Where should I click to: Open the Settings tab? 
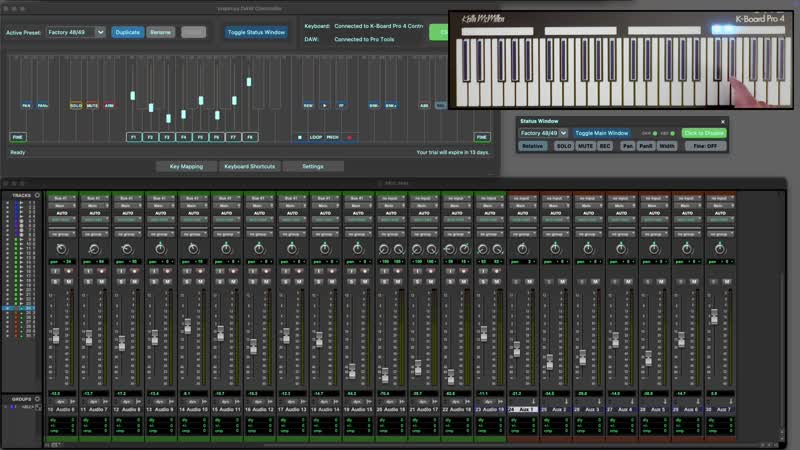[x=313, y=166]
